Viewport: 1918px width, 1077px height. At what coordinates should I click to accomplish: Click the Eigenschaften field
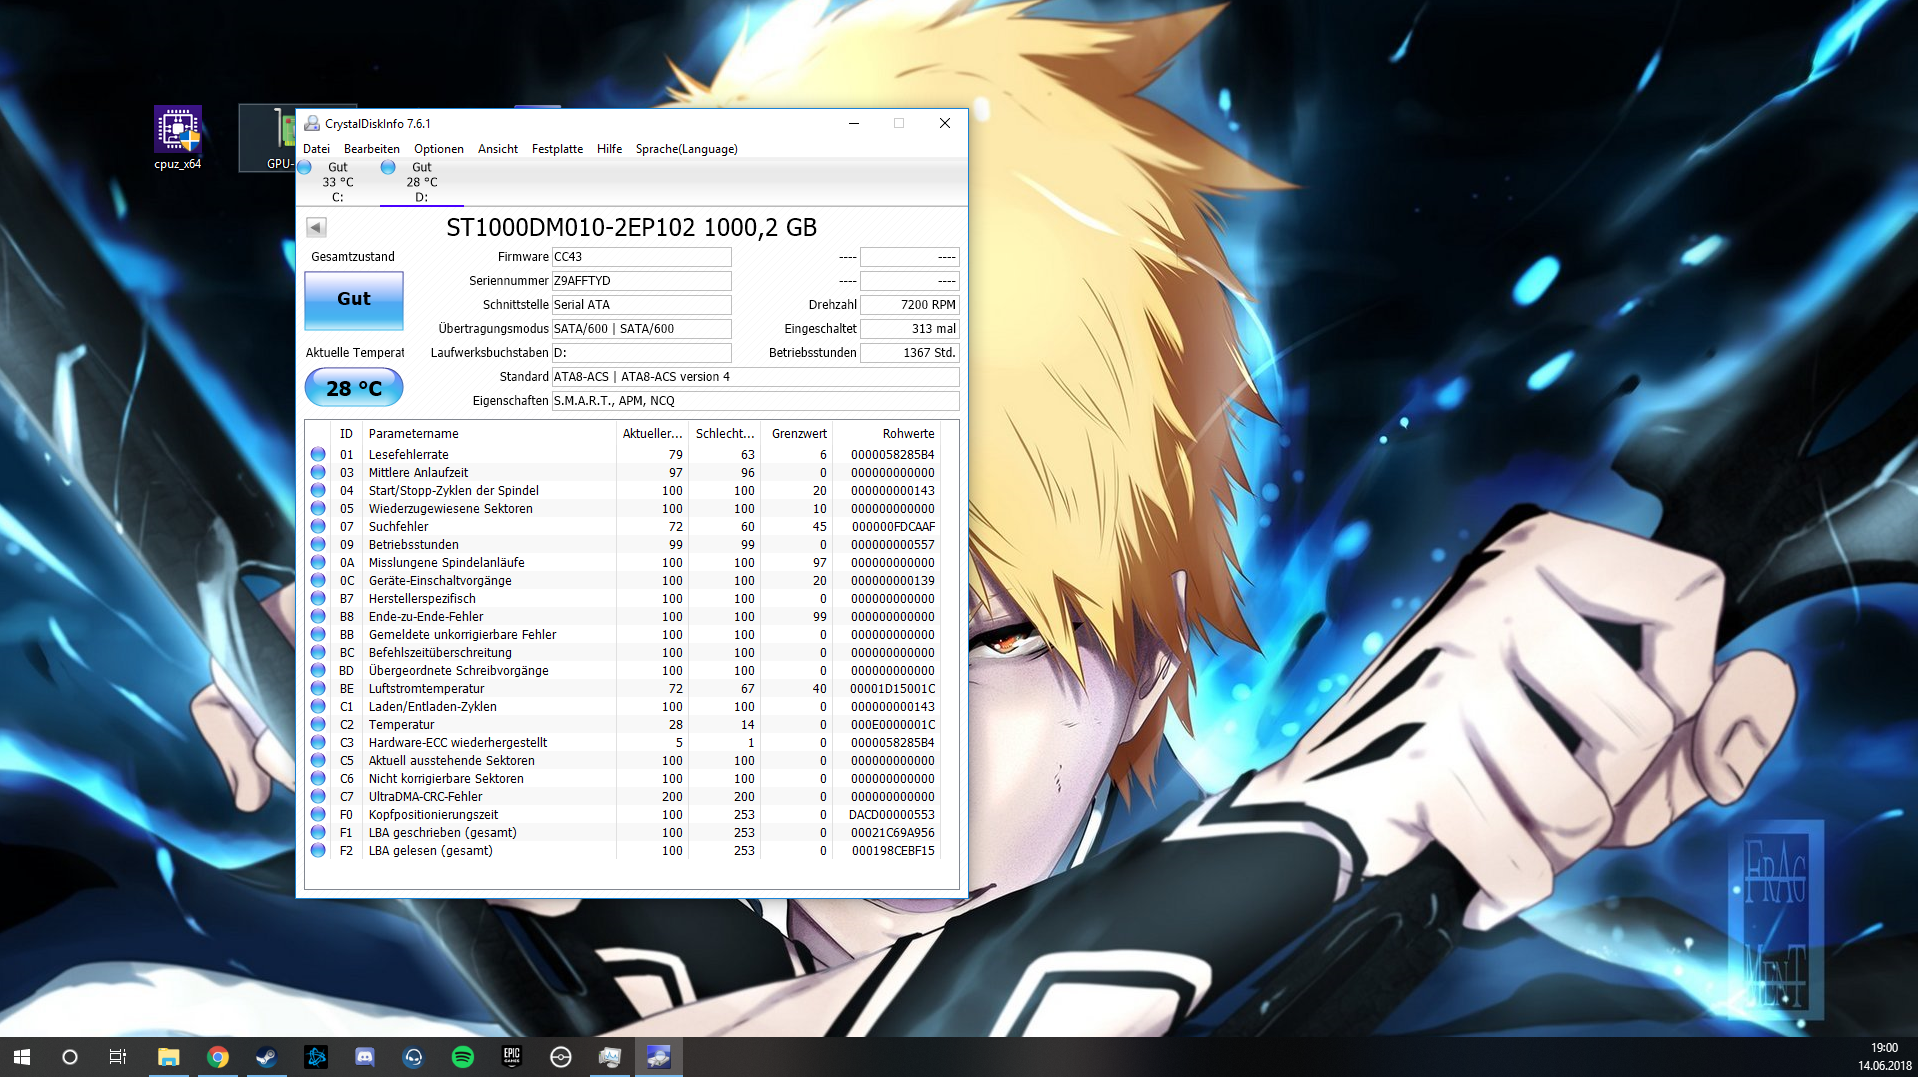(x=755, y=401)
